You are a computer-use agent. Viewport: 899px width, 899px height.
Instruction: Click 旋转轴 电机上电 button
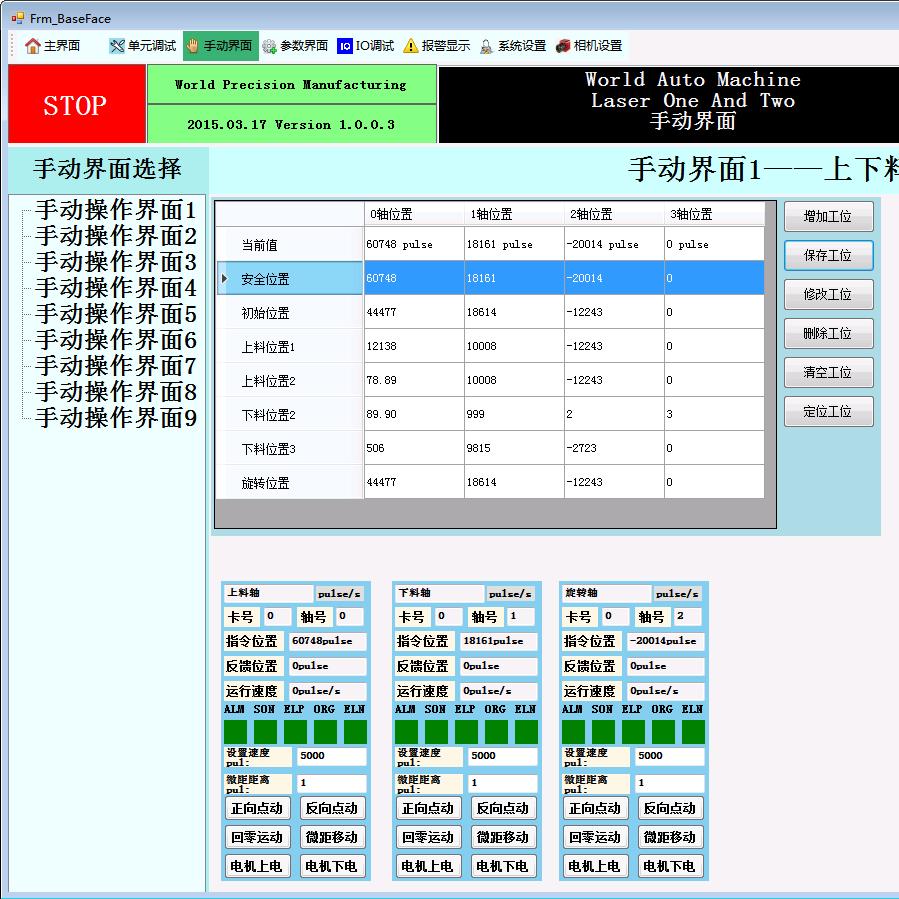pyautogui.click(x=595, y=866)
